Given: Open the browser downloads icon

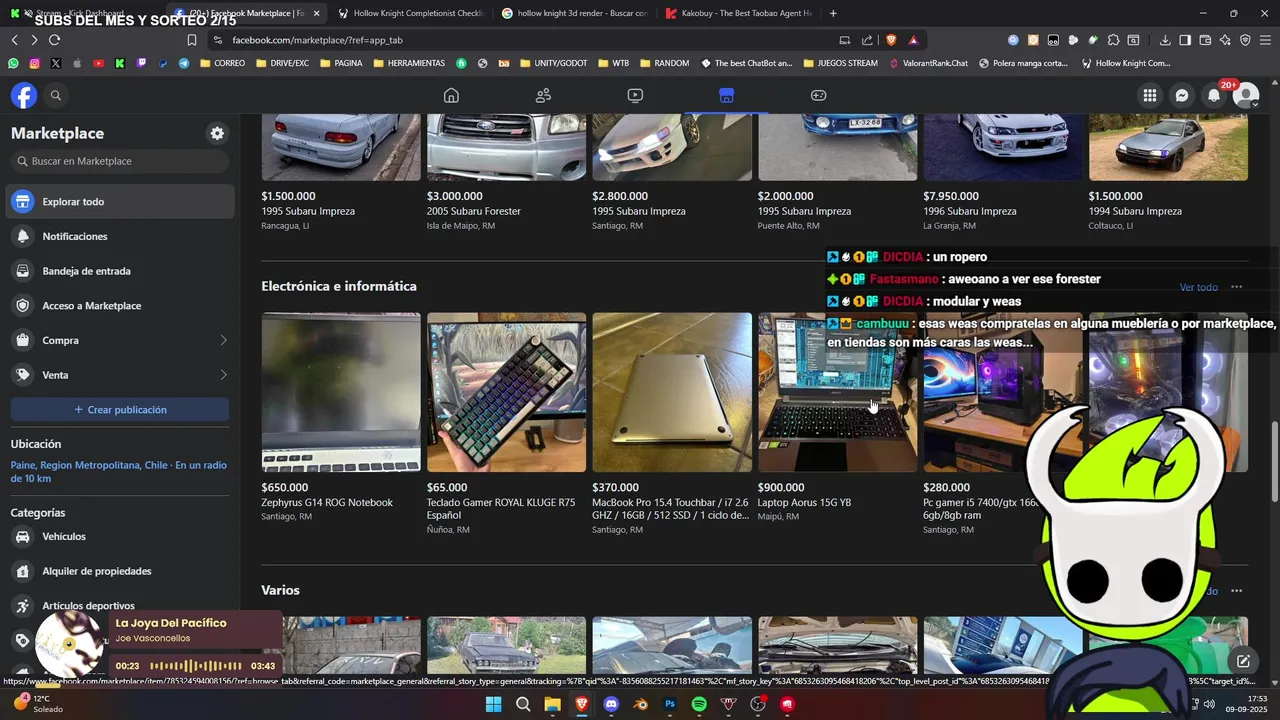Looking at the screenshot, I should (x=1165, y=40).
